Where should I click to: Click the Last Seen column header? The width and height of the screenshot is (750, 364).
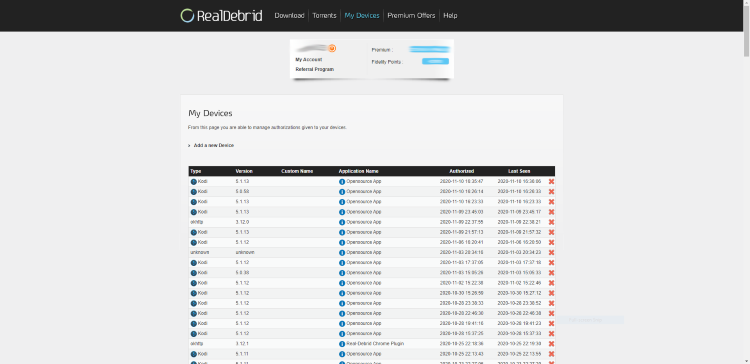point(519,171)
